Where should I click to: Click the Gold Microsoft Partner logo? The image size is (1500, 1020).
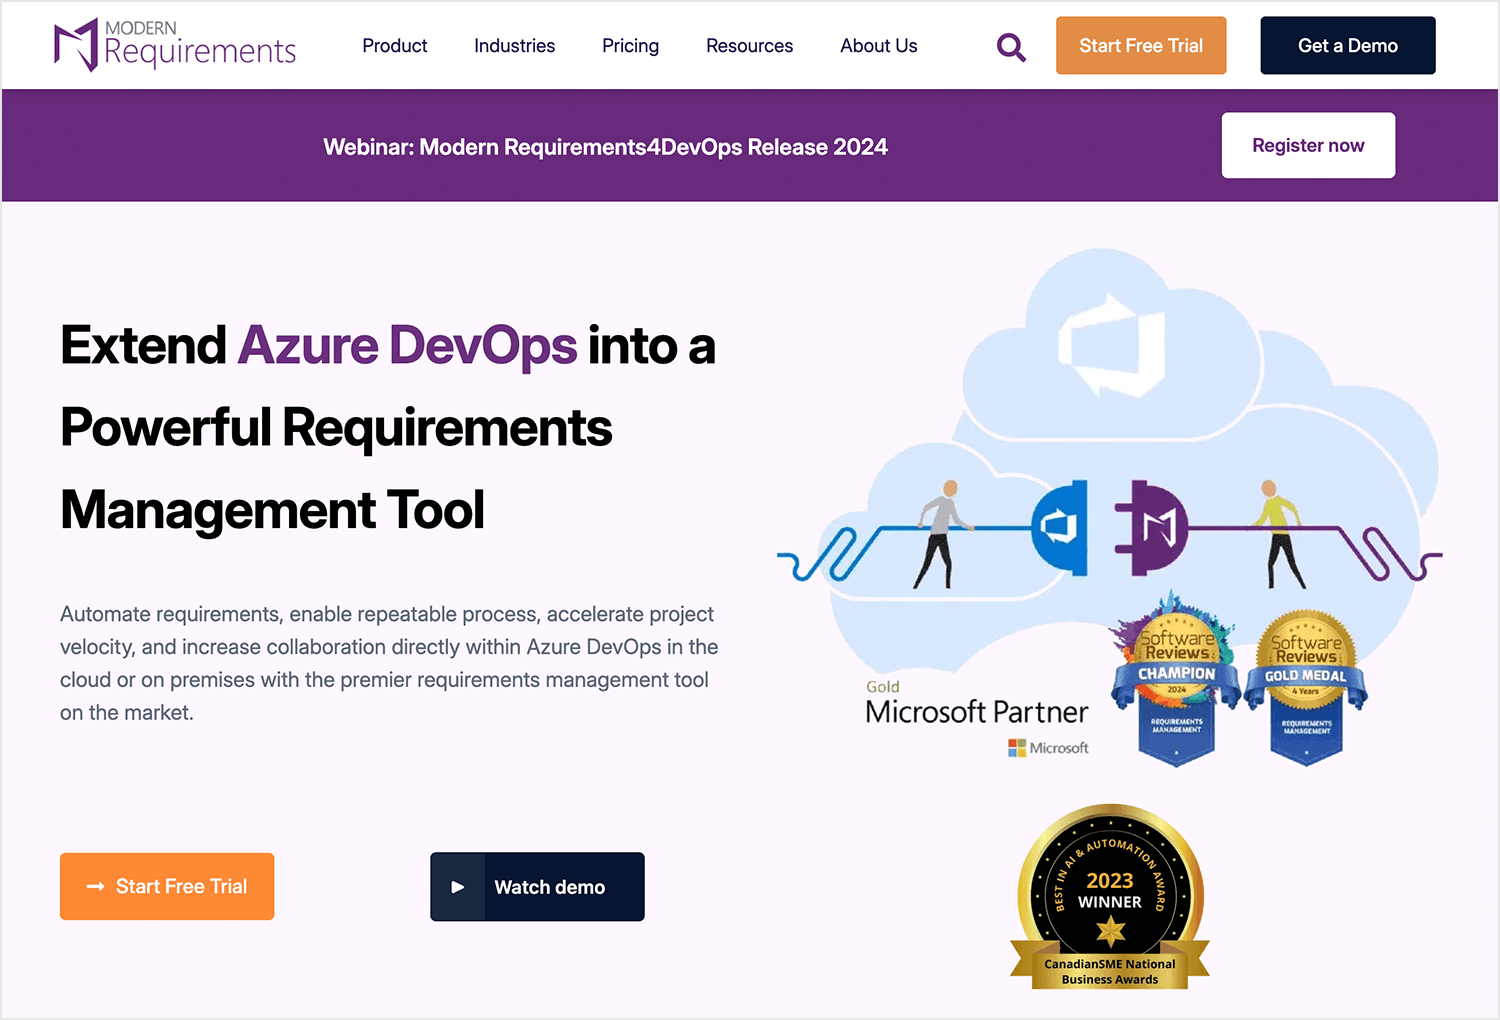pyautogui.click(x=977, y=718)
